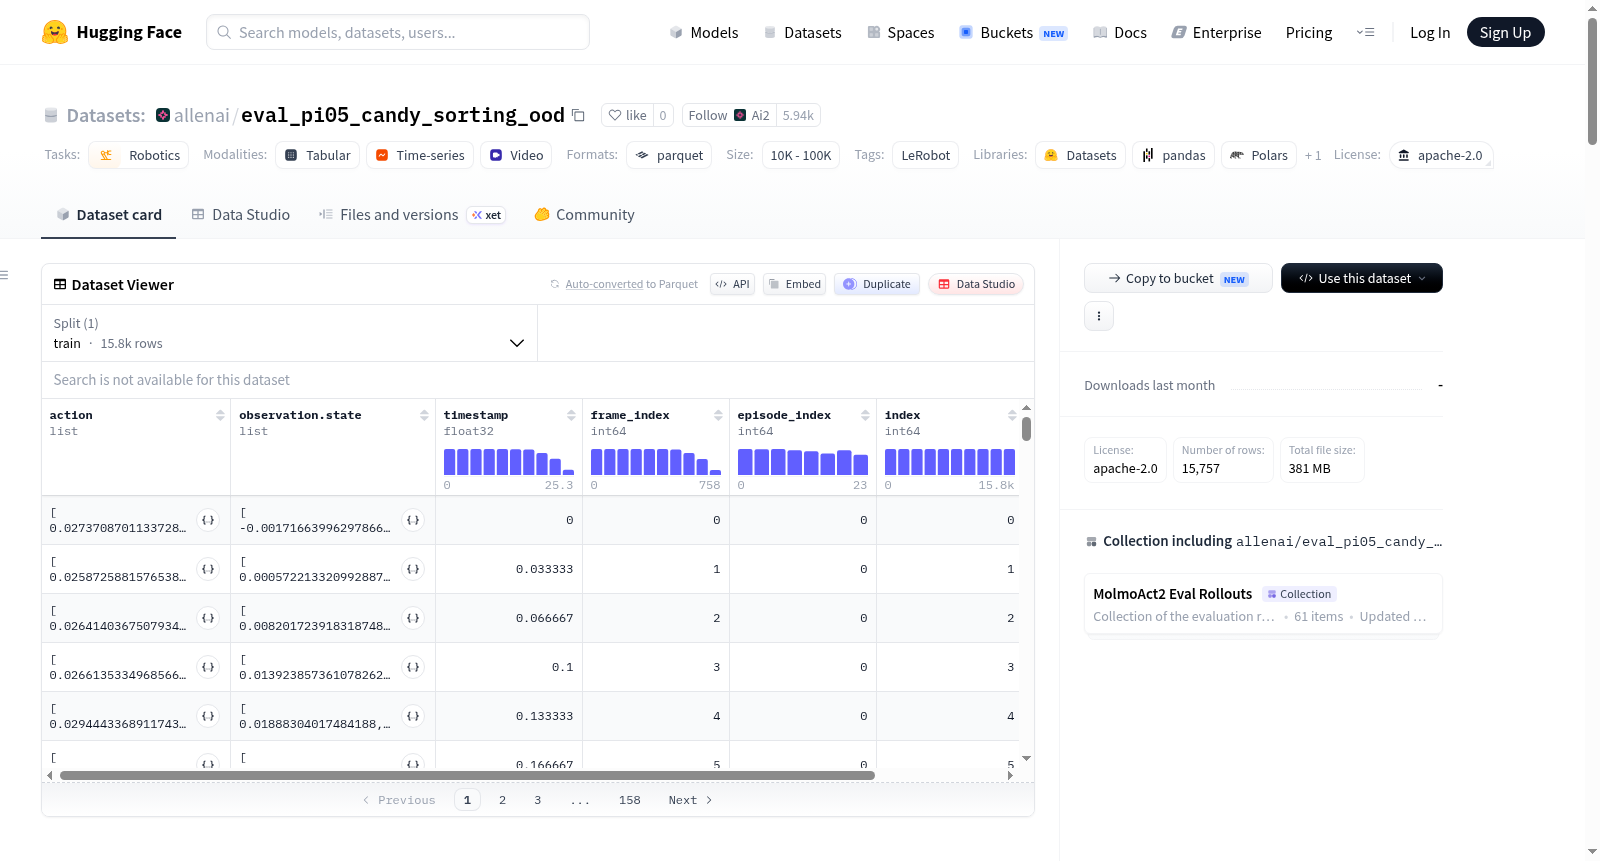Expand the navigation overflow menu
This screenshot has height=861, width=1600.
coord(1365,32)
